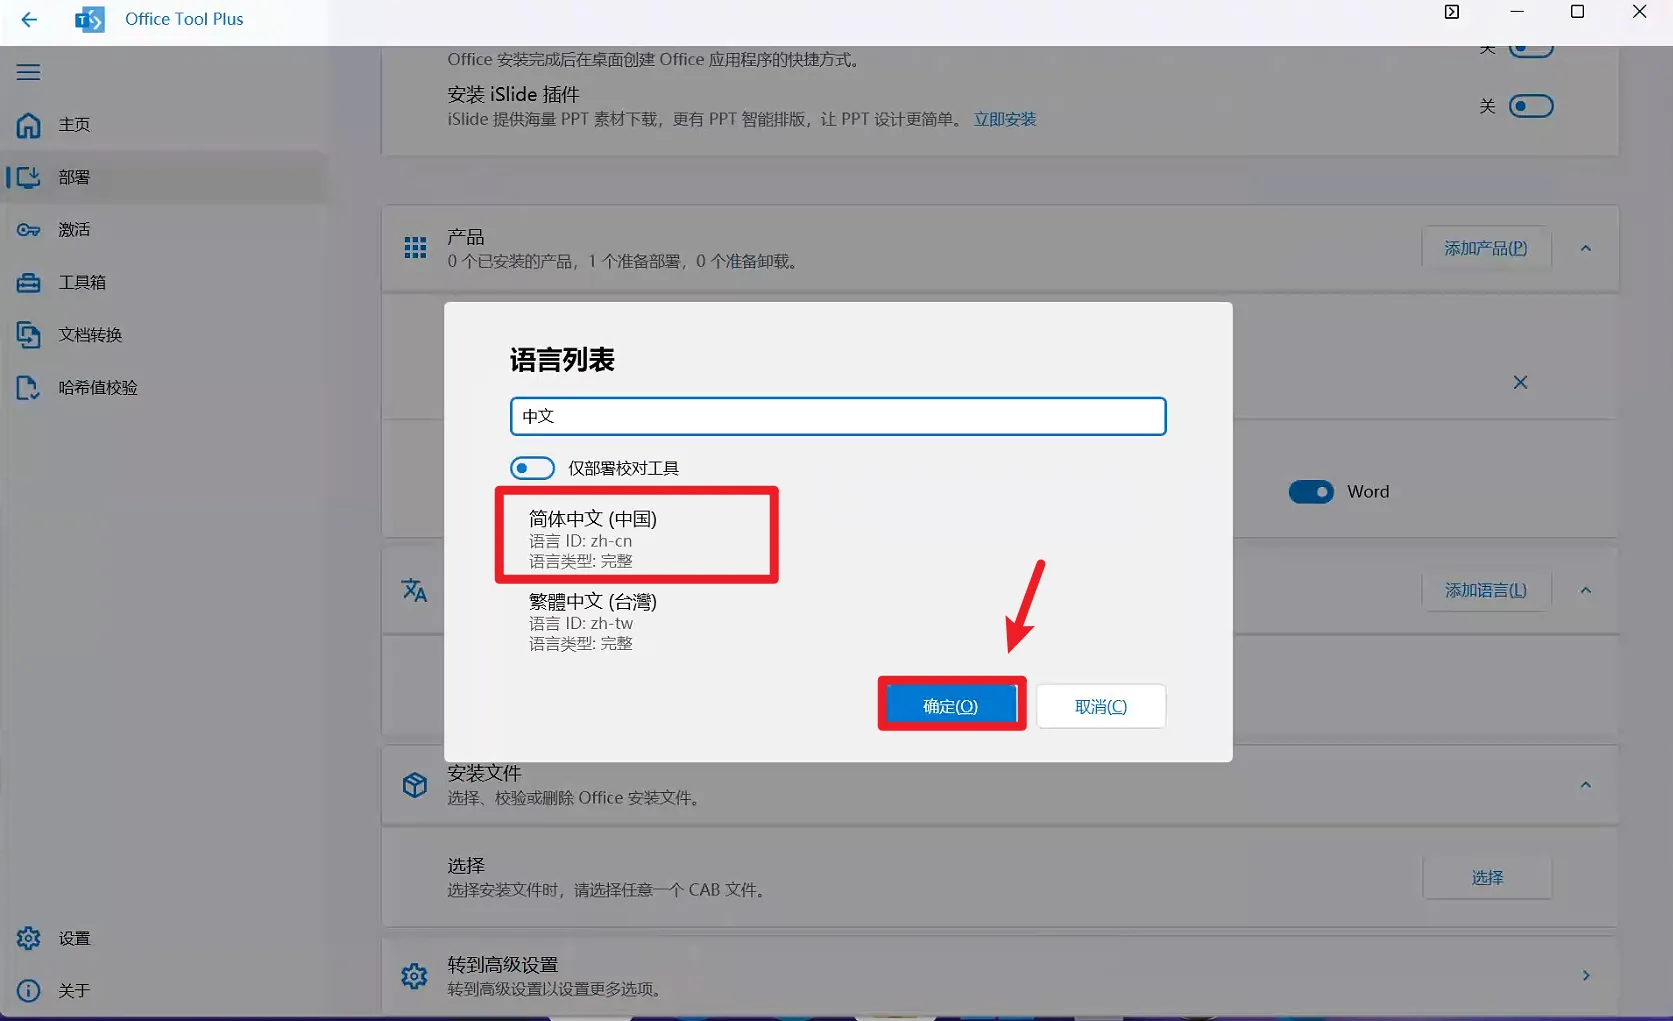
Task: Click the 产品 section title
Action: [466, 237]
